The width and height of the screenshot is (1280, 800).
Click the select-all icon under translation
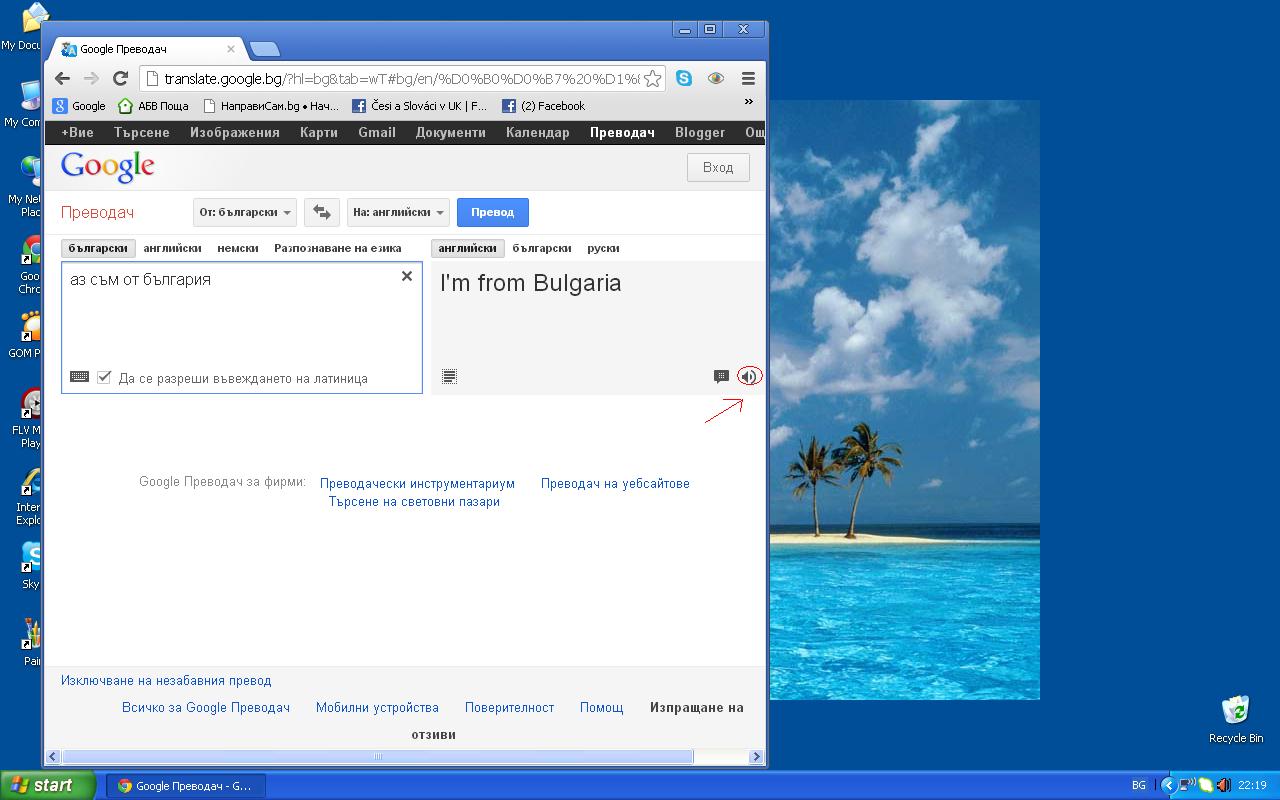pos(449,377)
